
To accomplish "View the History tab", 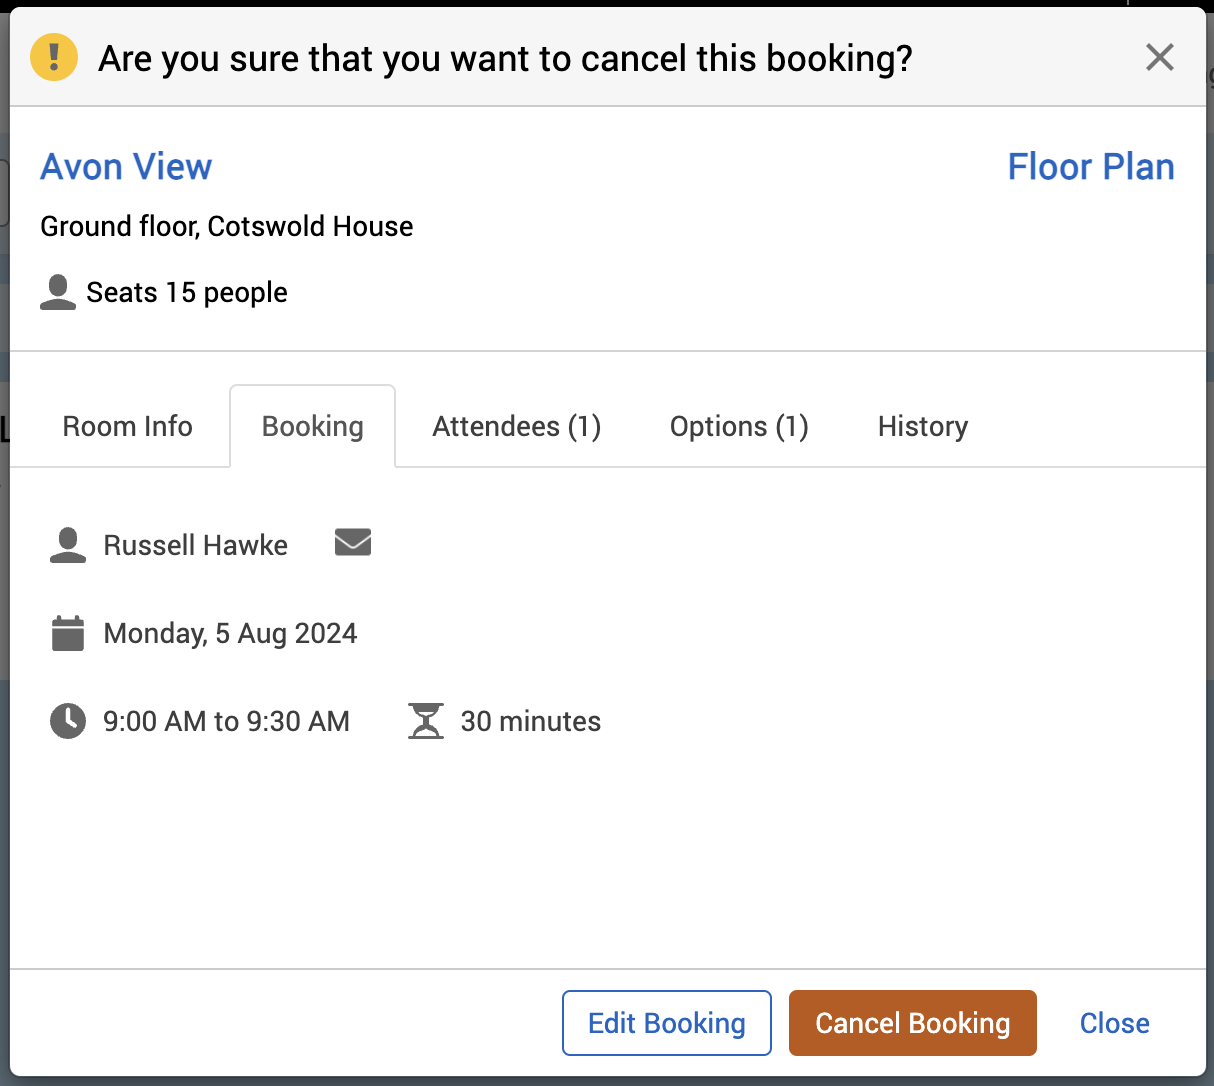I will (922, 427).
